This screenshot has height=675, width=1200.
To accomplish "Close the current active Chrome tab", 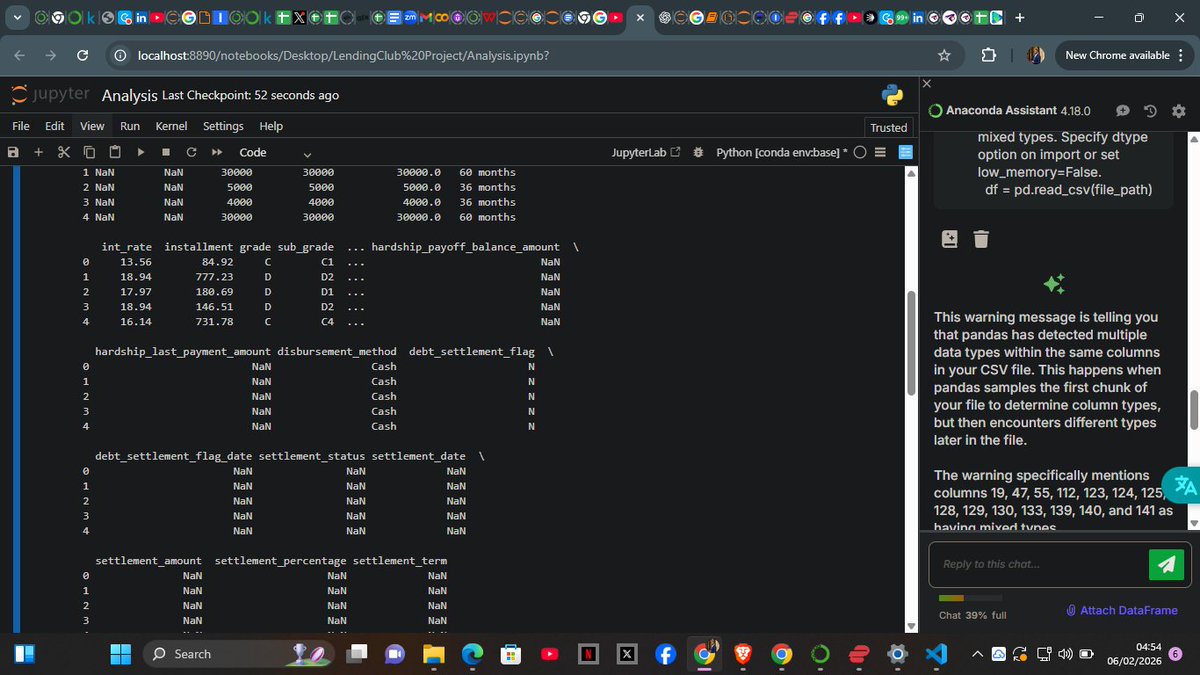I will click(639, 17).
